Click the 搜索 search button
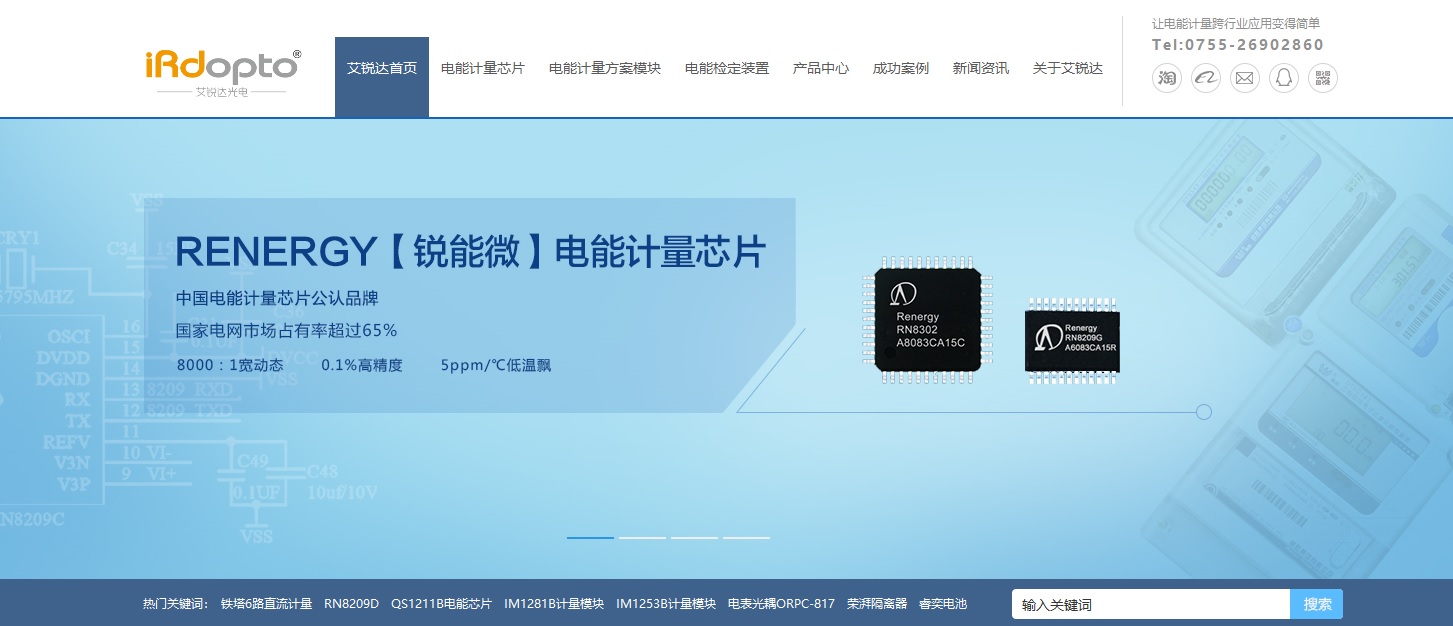This screenshot has width=1453, height=626. pos(1317,604)
